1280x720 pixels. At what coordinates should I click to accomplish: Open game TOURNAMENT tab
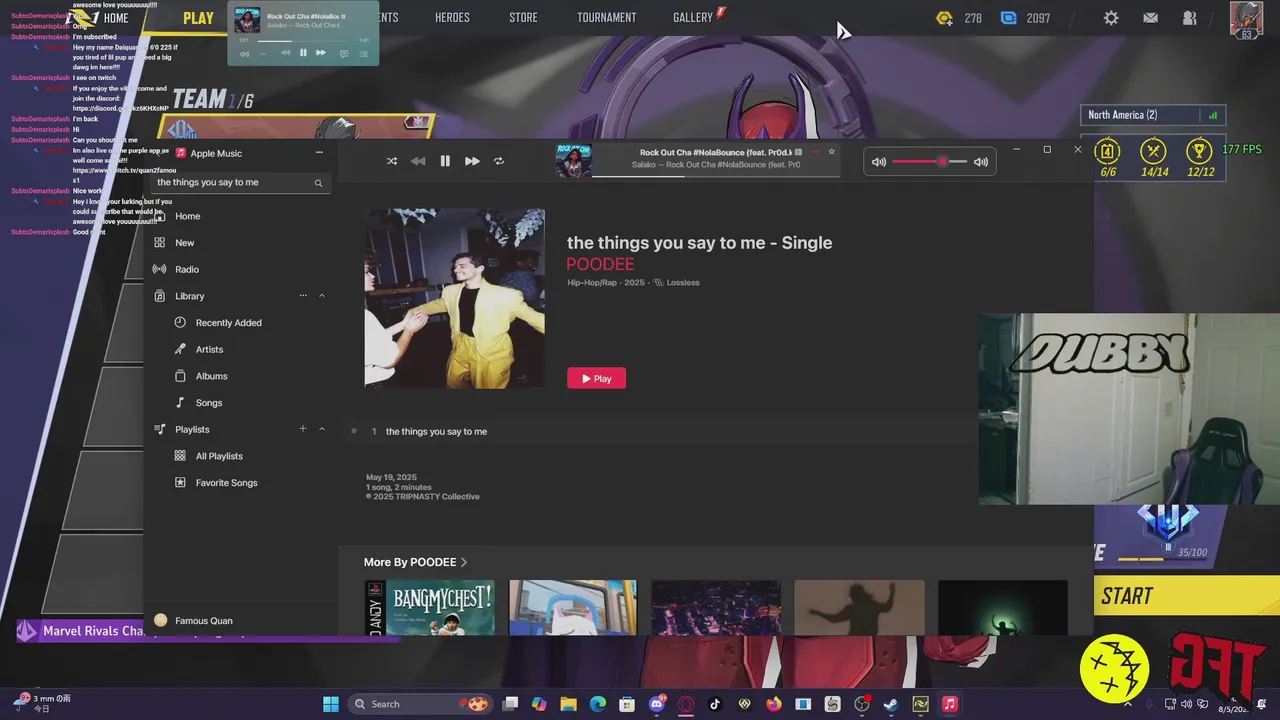606,18
